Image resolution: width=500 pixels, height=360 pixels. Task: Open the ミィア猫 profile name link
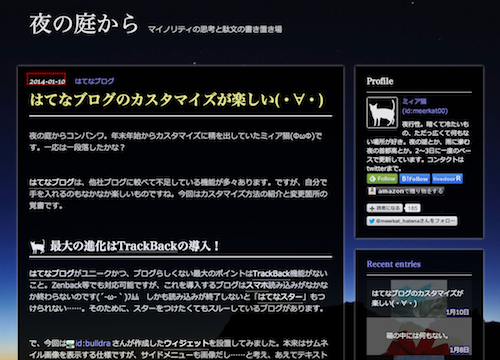(x=414, y=101)
